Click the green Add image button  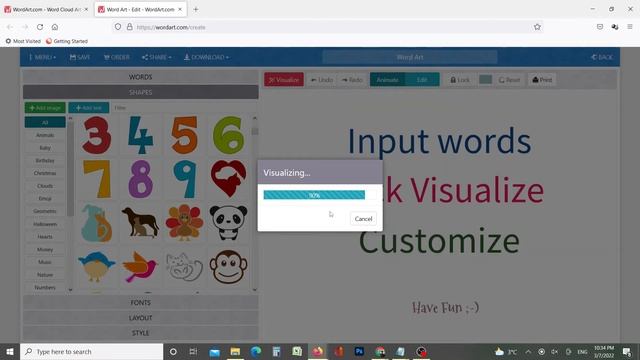(45, 108)
